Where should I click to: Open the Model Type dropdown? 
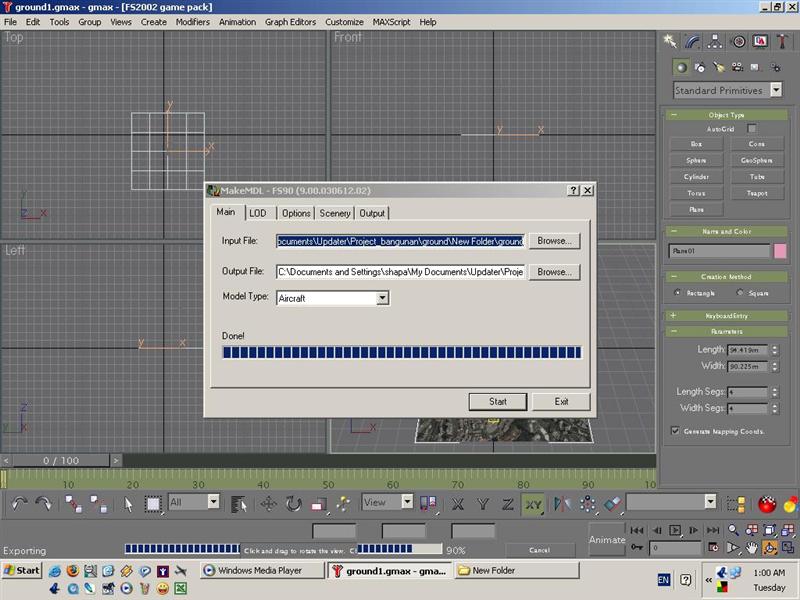(382, 298)
